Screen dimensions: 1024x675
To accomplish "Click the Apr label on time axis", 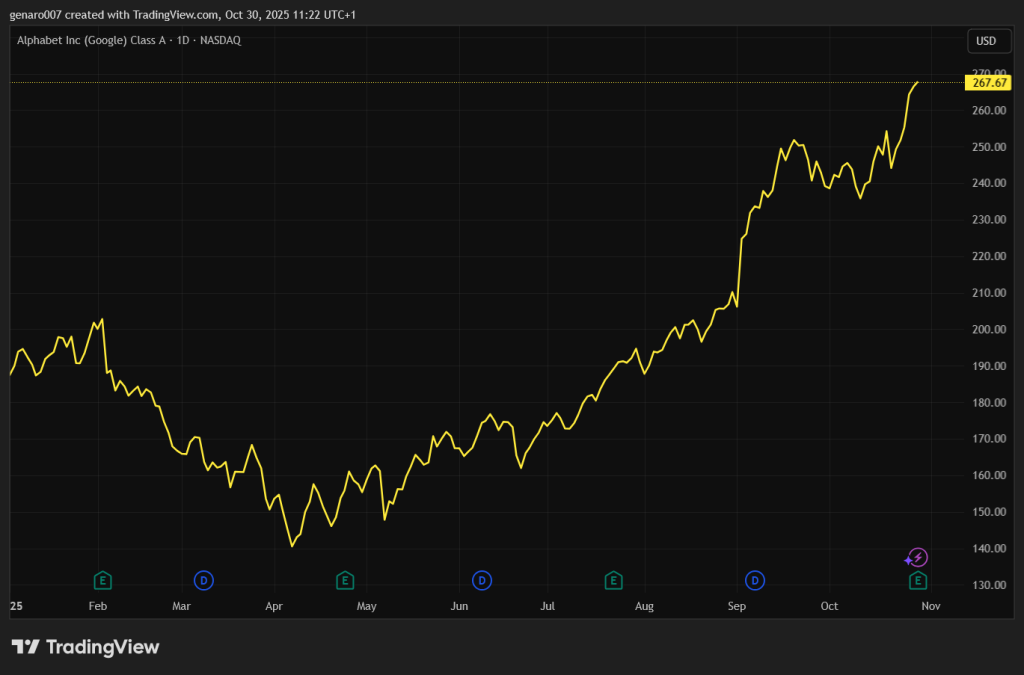I will [275, 606].
